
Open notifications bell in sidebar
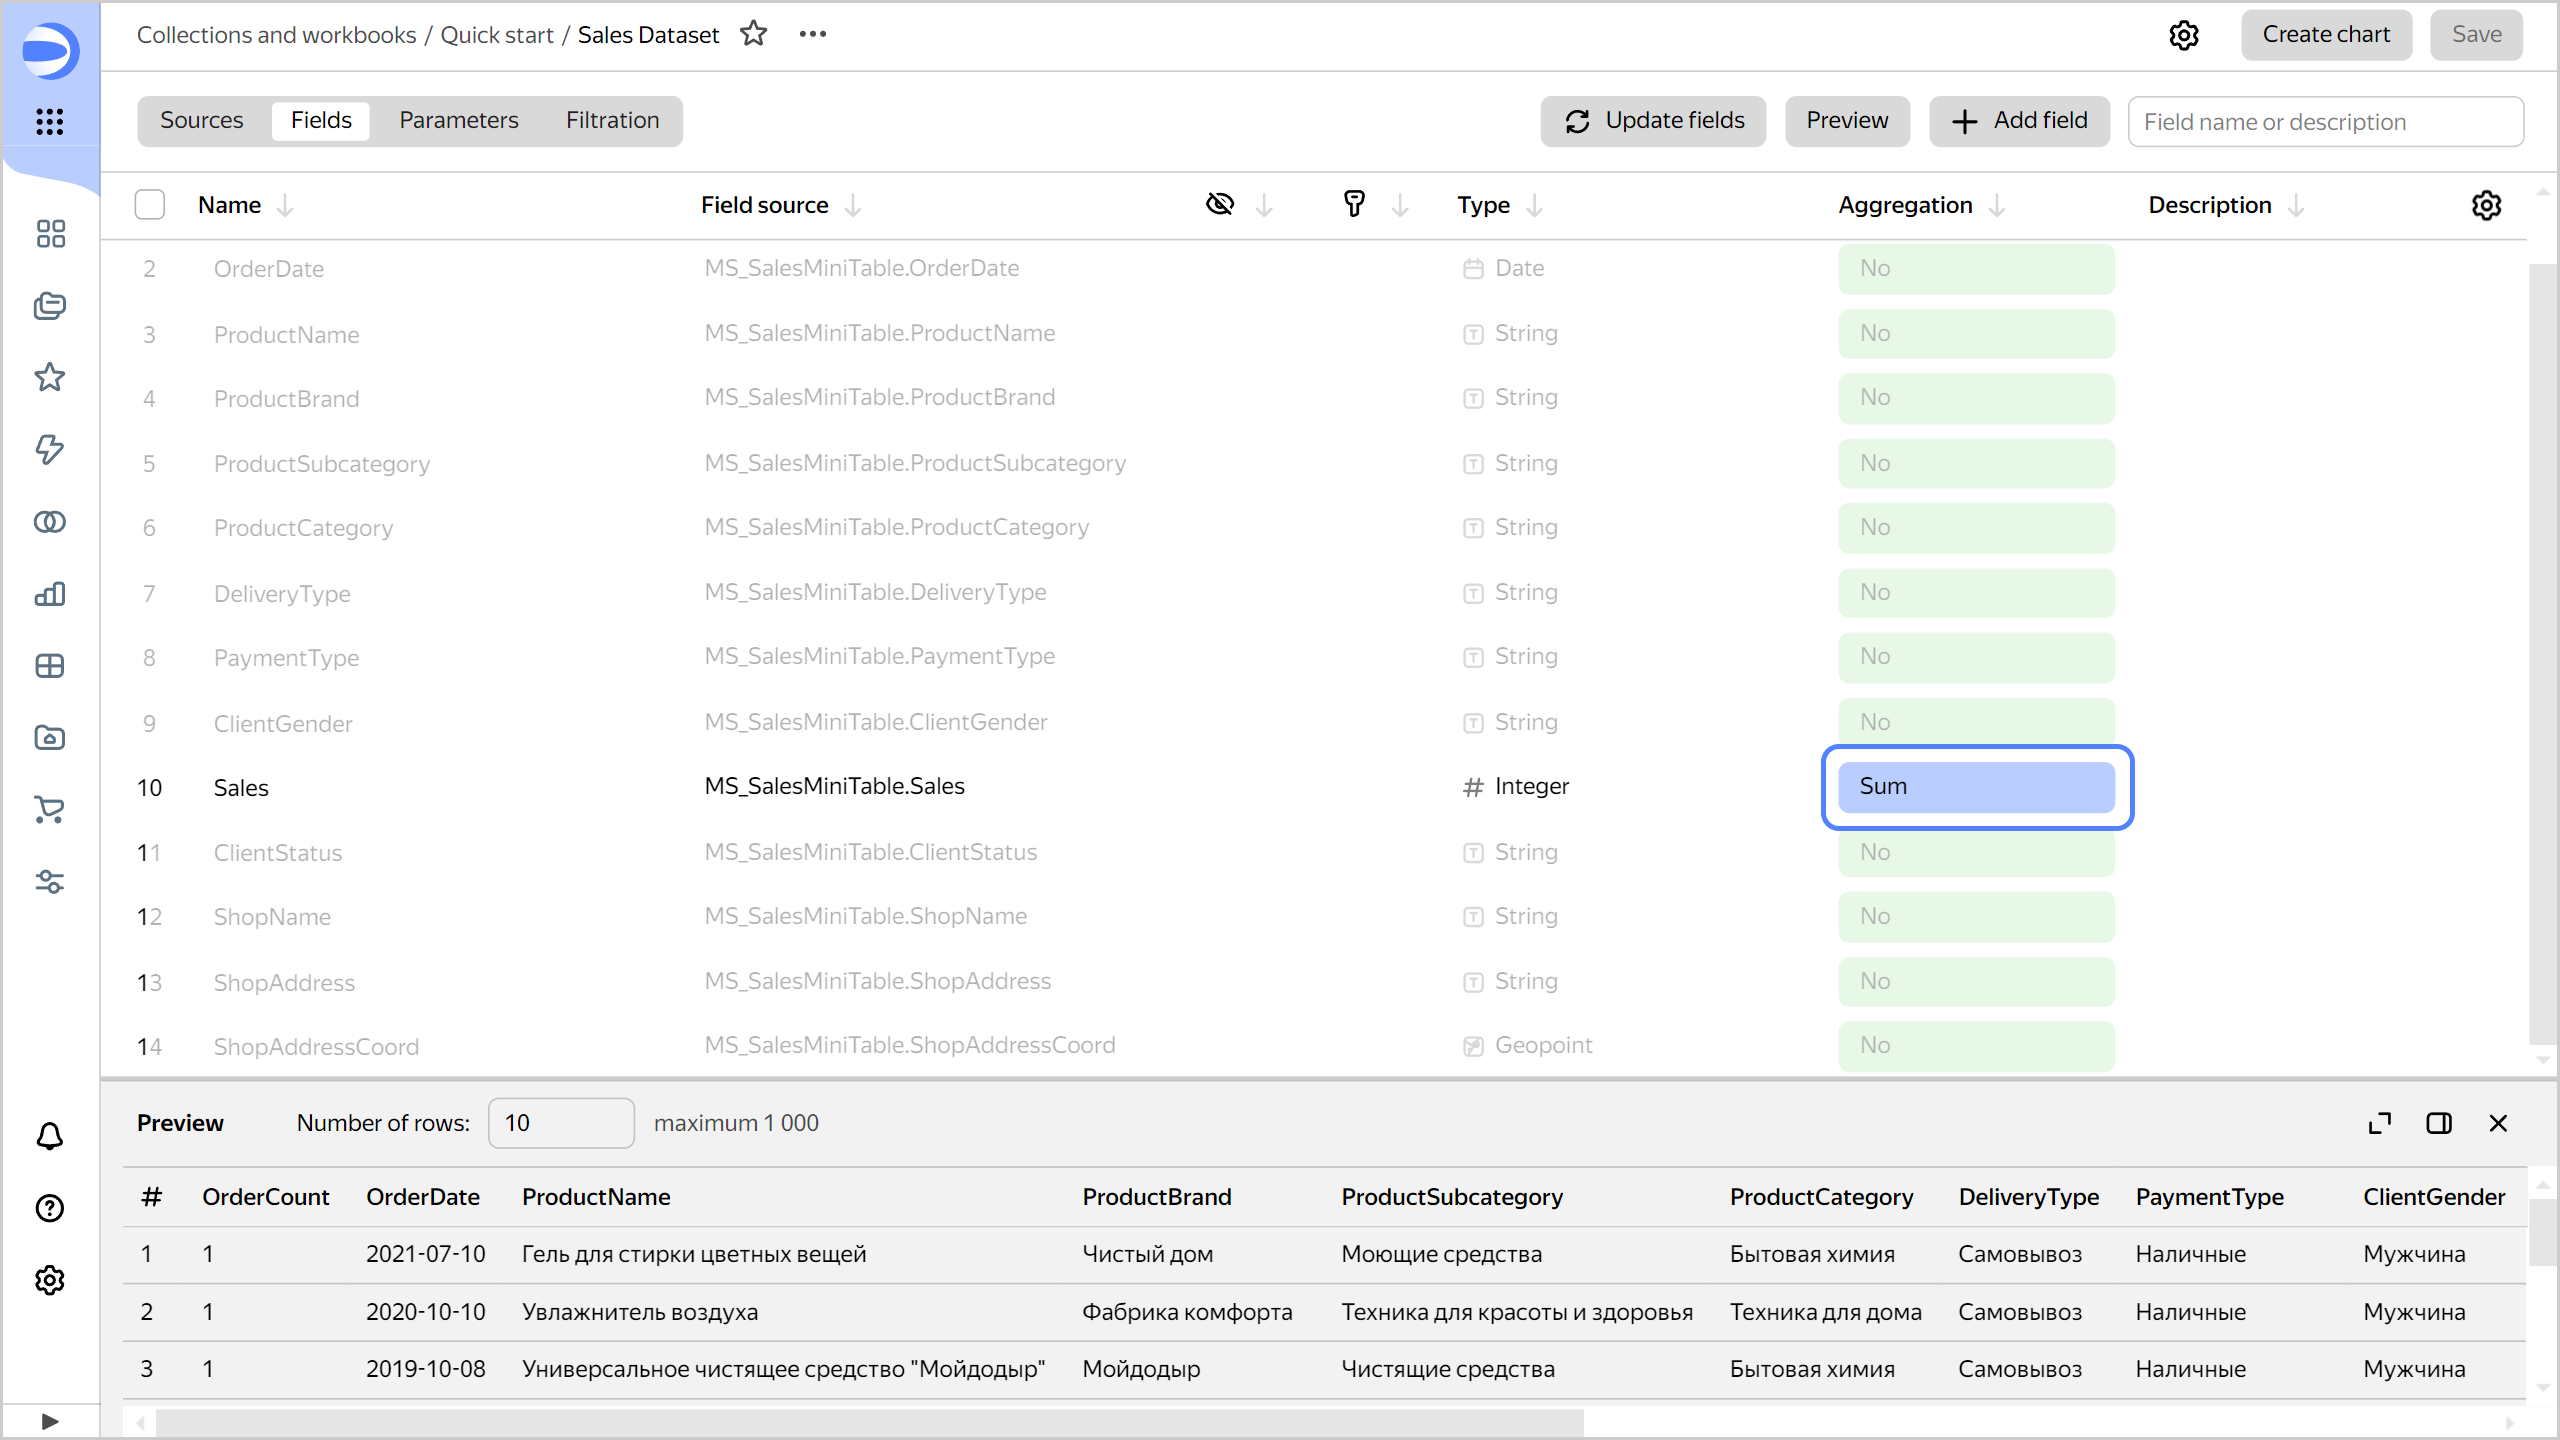point(50,1136)
